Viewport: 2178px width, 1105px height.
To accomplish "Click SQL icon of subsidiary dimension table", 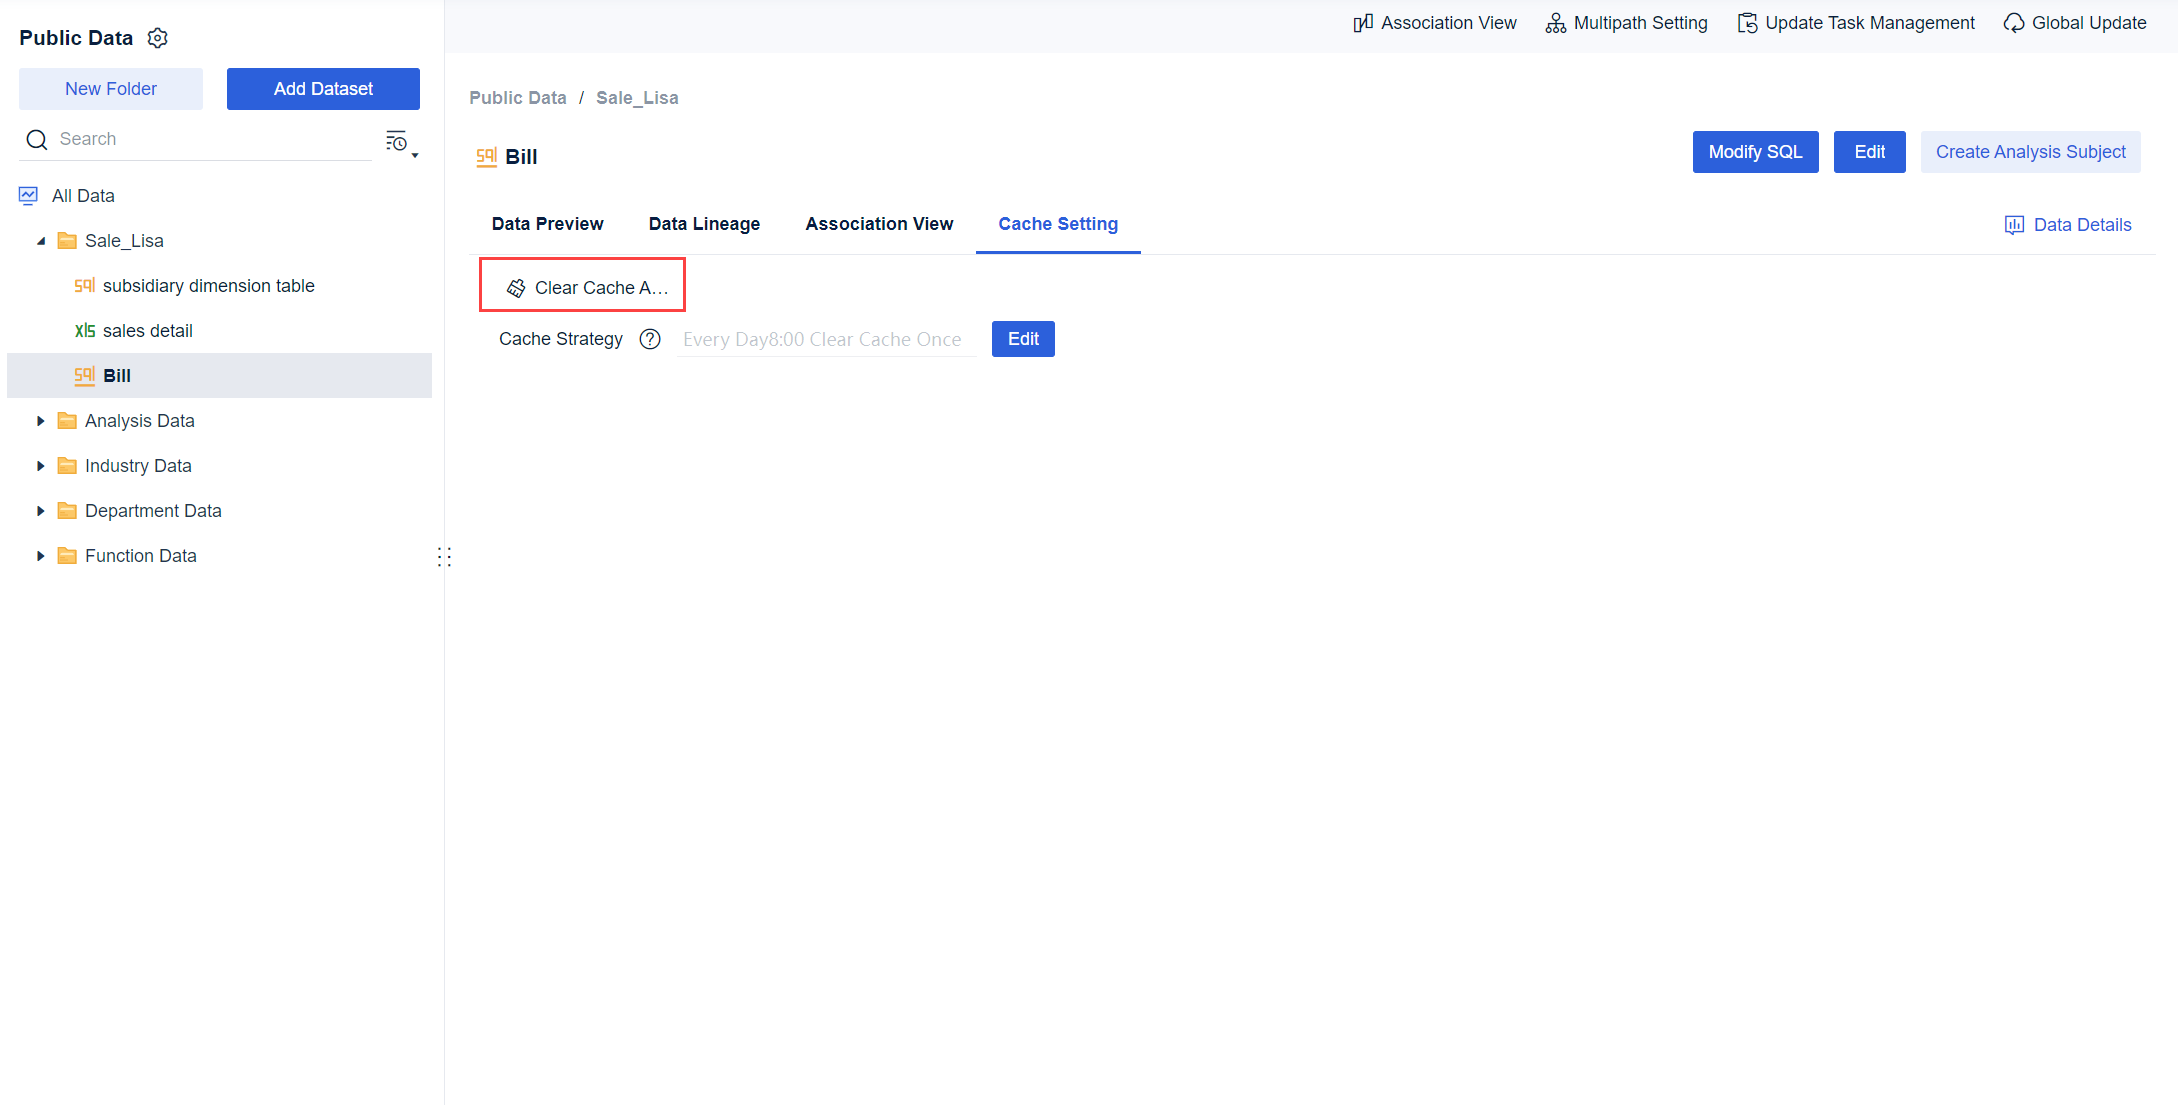I will tap(85, 286).
